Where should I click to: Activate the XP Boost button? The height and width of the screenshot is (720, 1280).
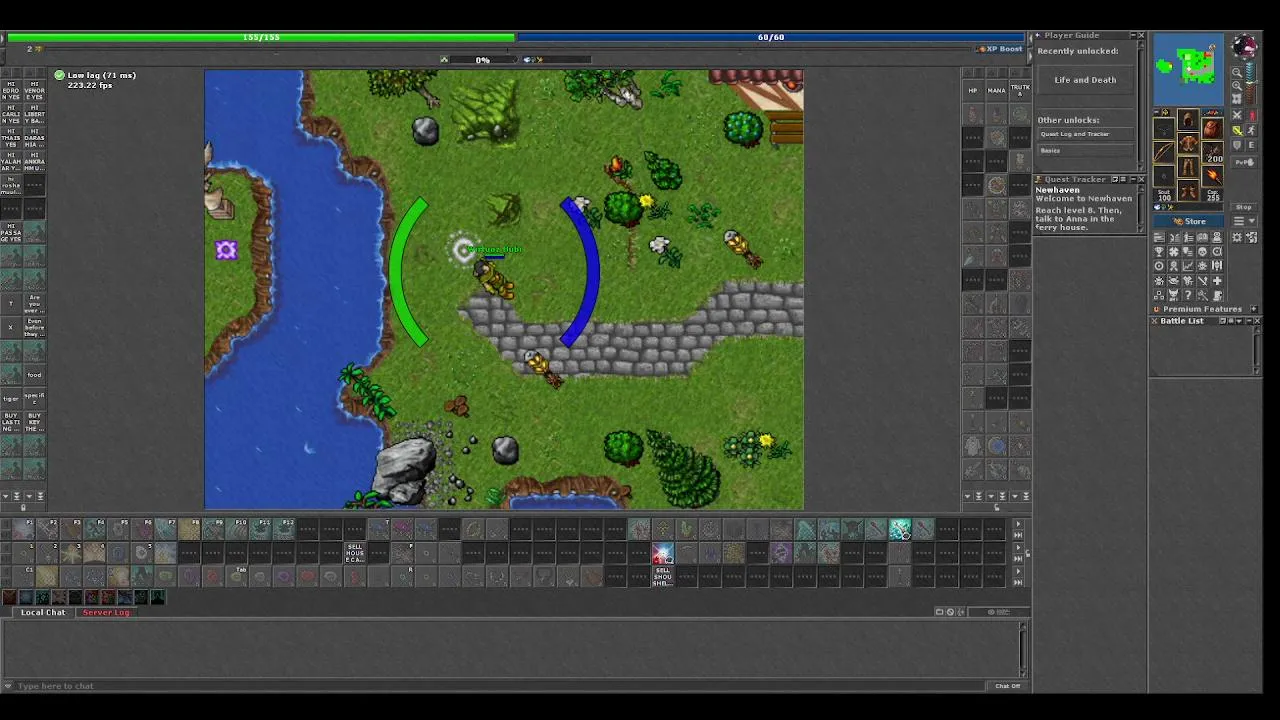pyautogui.click(x=1000, y=48)
